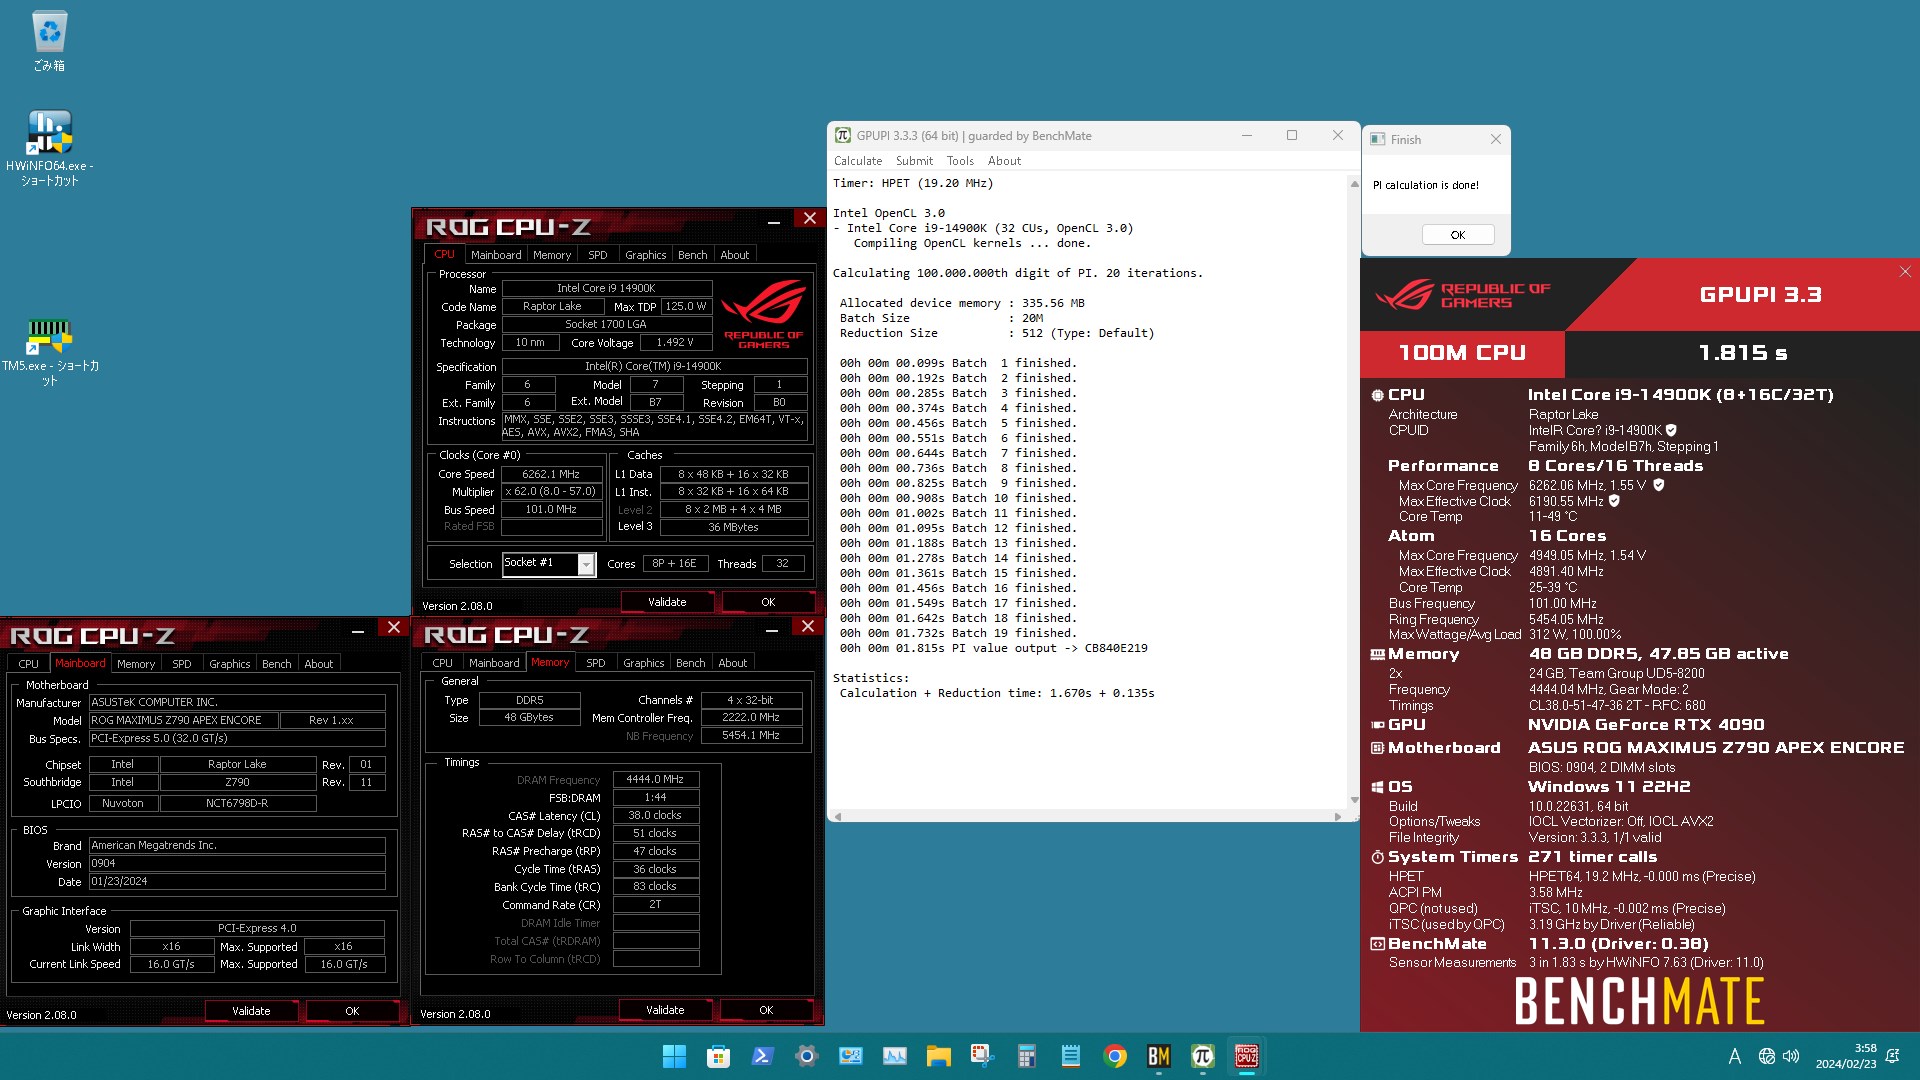1920x1080 pixels.
Task: Open the performance monitor graph taskbar icon
Action: 894,1056
